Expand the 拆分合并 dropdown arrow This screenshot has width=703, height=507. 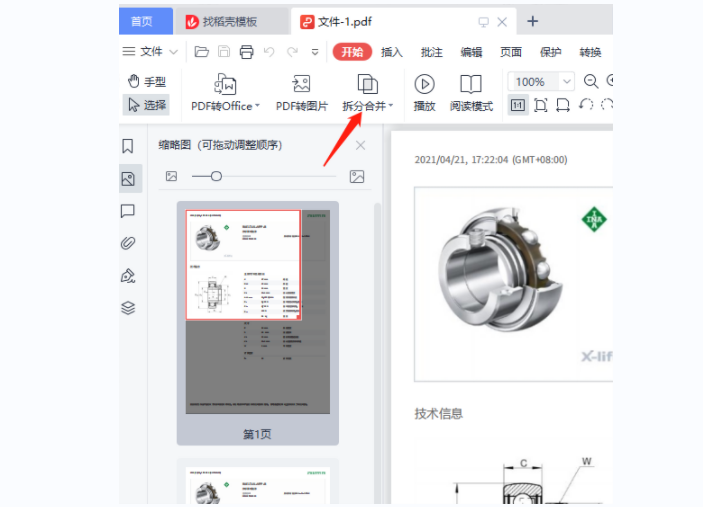click(x=391, y=106)
